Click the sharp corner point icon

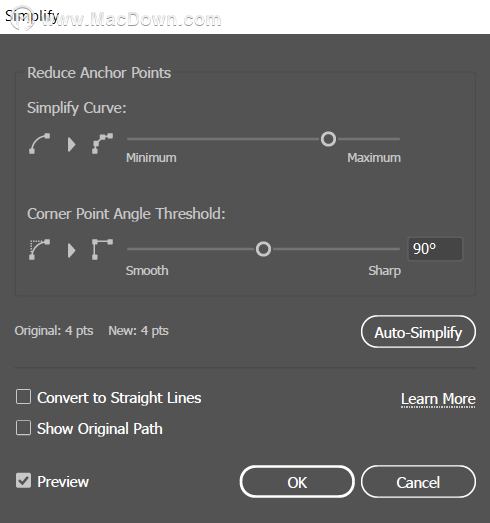tap(102, 249)
